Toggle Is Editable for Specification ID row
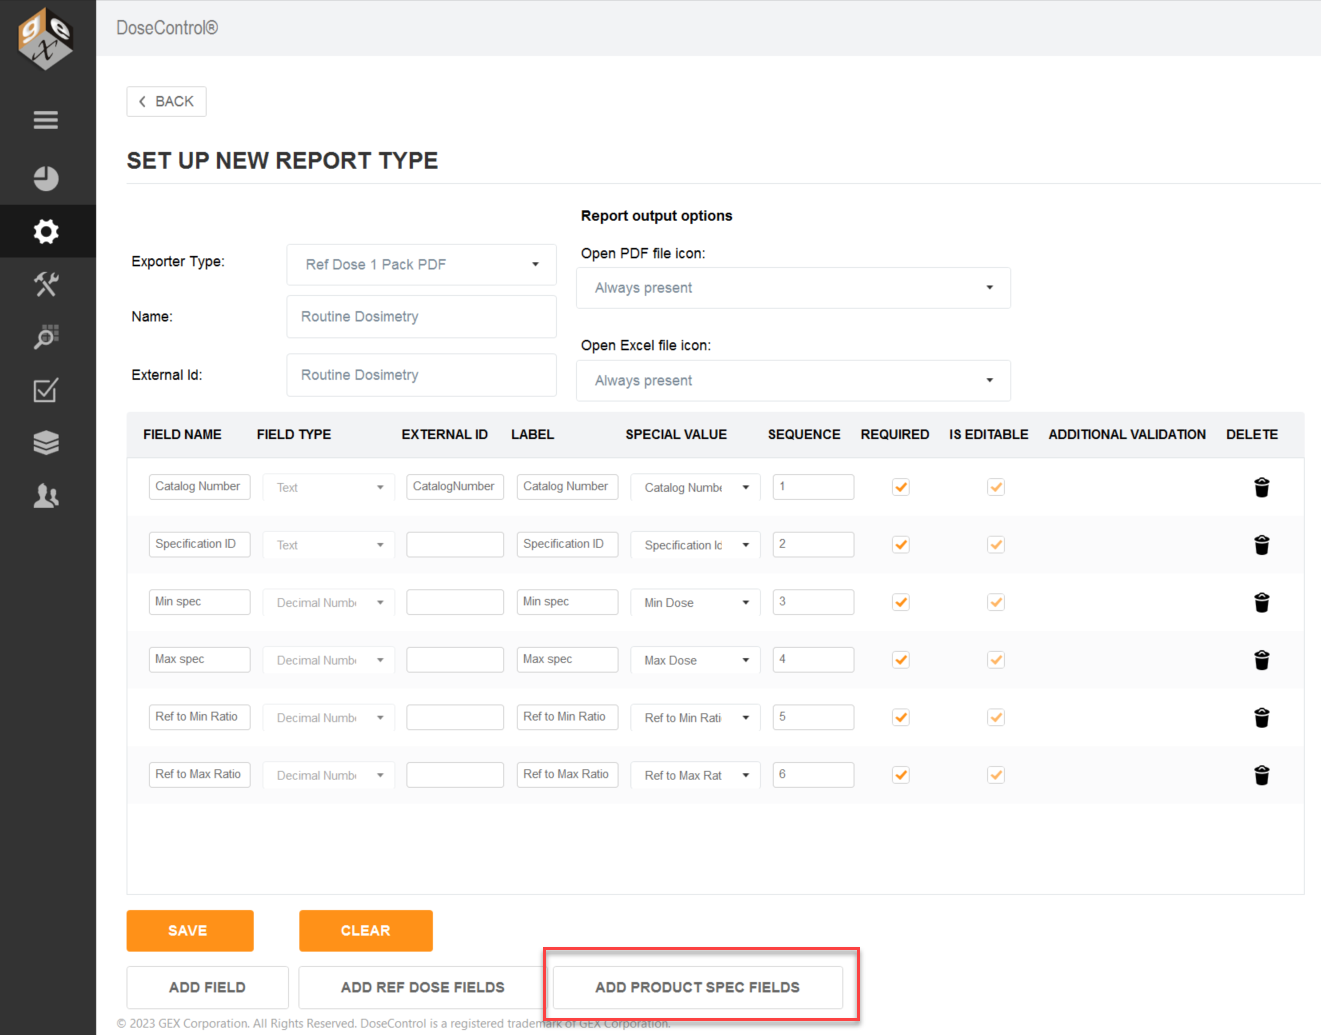Viewport: 1321px width, 1035px height. [x=996, y=545]
